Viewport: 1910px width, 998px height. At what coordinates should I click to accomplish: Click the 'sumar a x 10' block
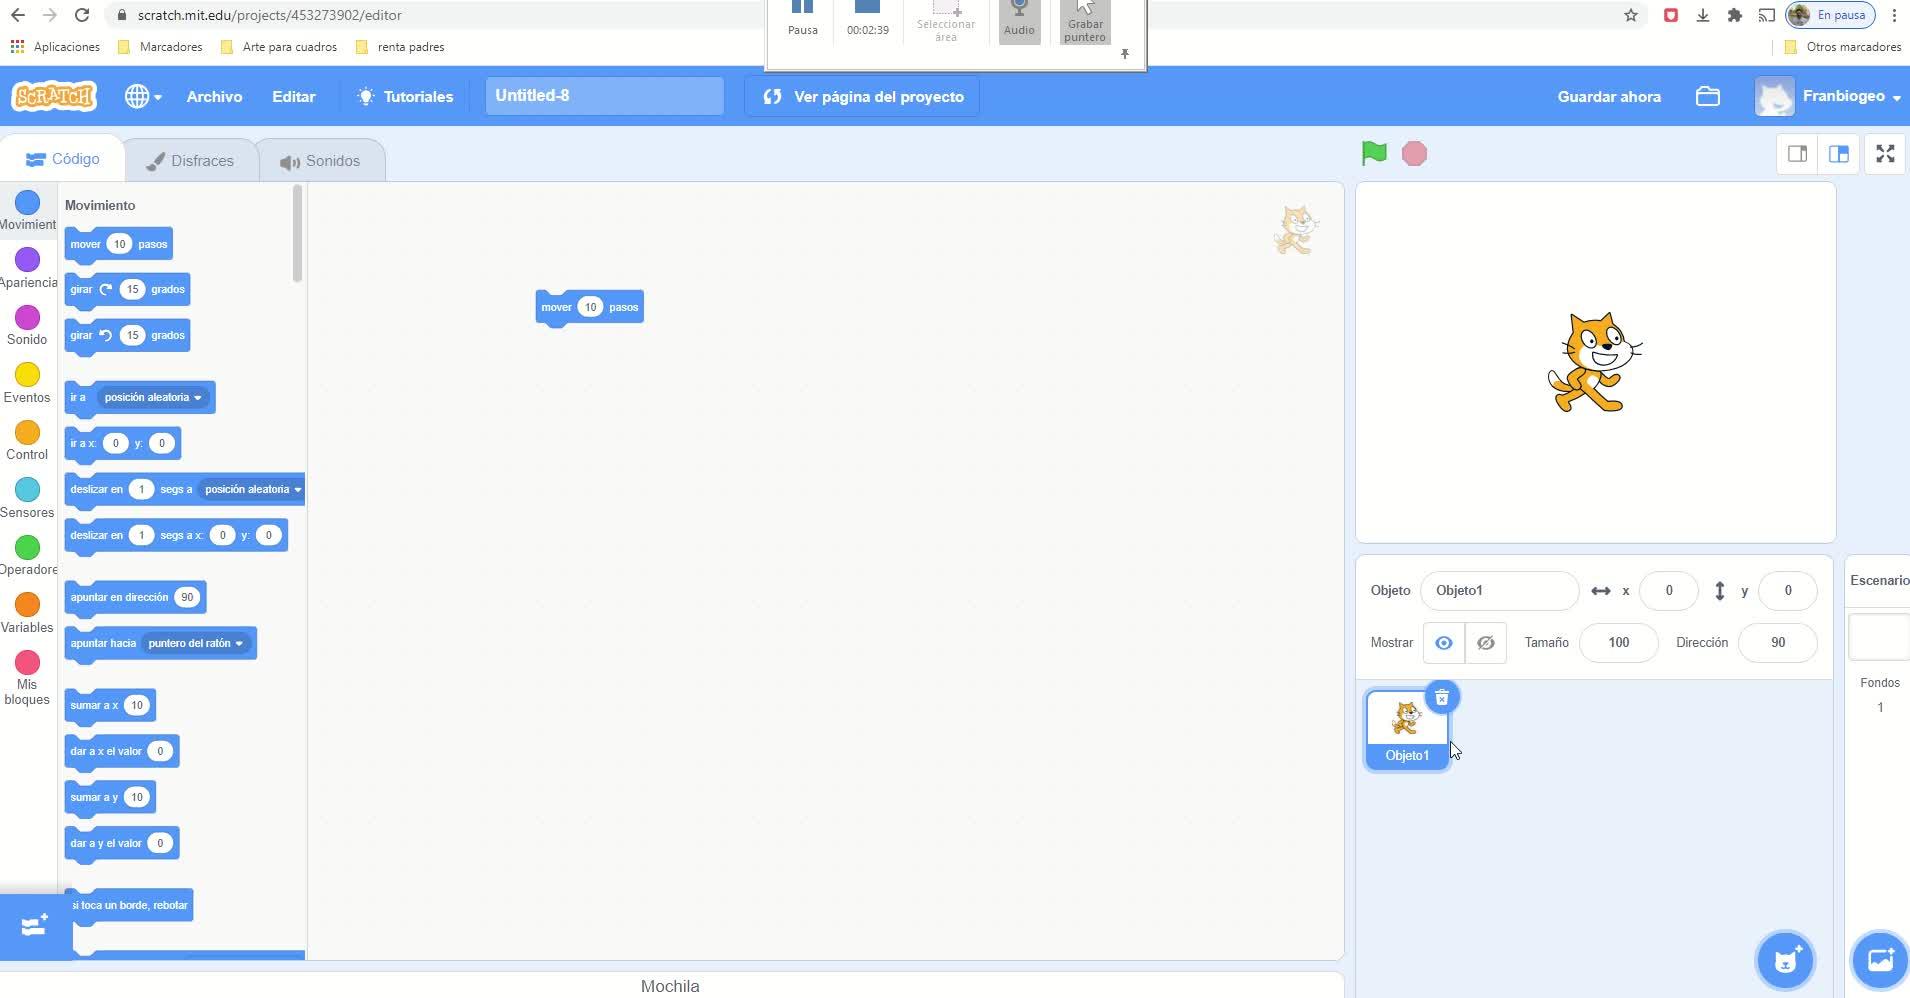pyautogui.click(x=110, y=706)
